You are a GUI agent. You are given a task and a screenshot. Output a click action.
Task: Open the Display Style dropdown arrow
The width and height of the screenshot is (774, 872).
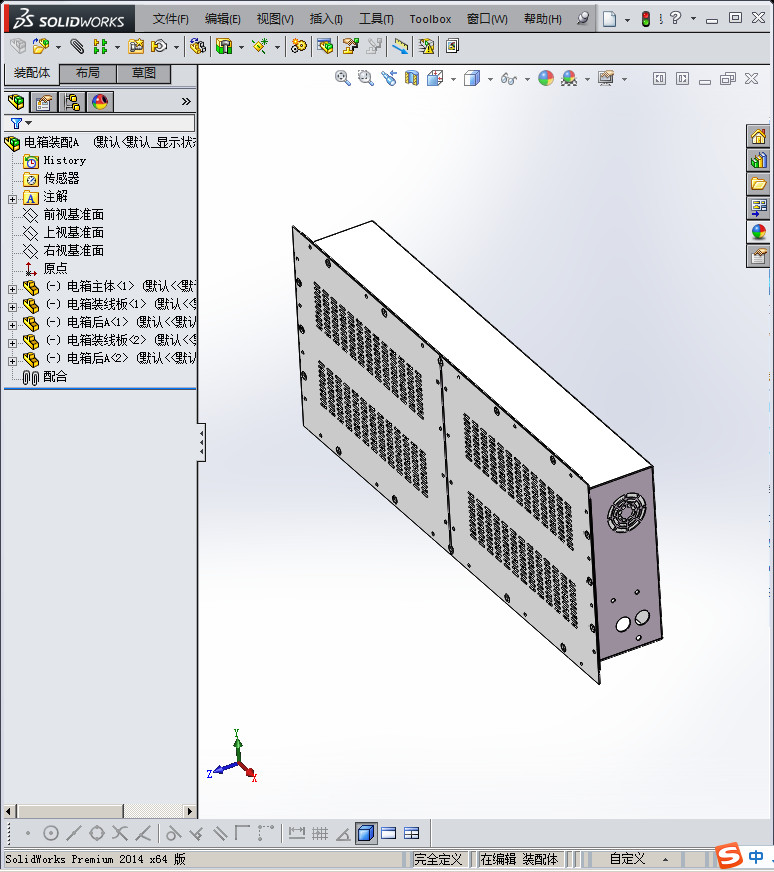tap(490, 80)
